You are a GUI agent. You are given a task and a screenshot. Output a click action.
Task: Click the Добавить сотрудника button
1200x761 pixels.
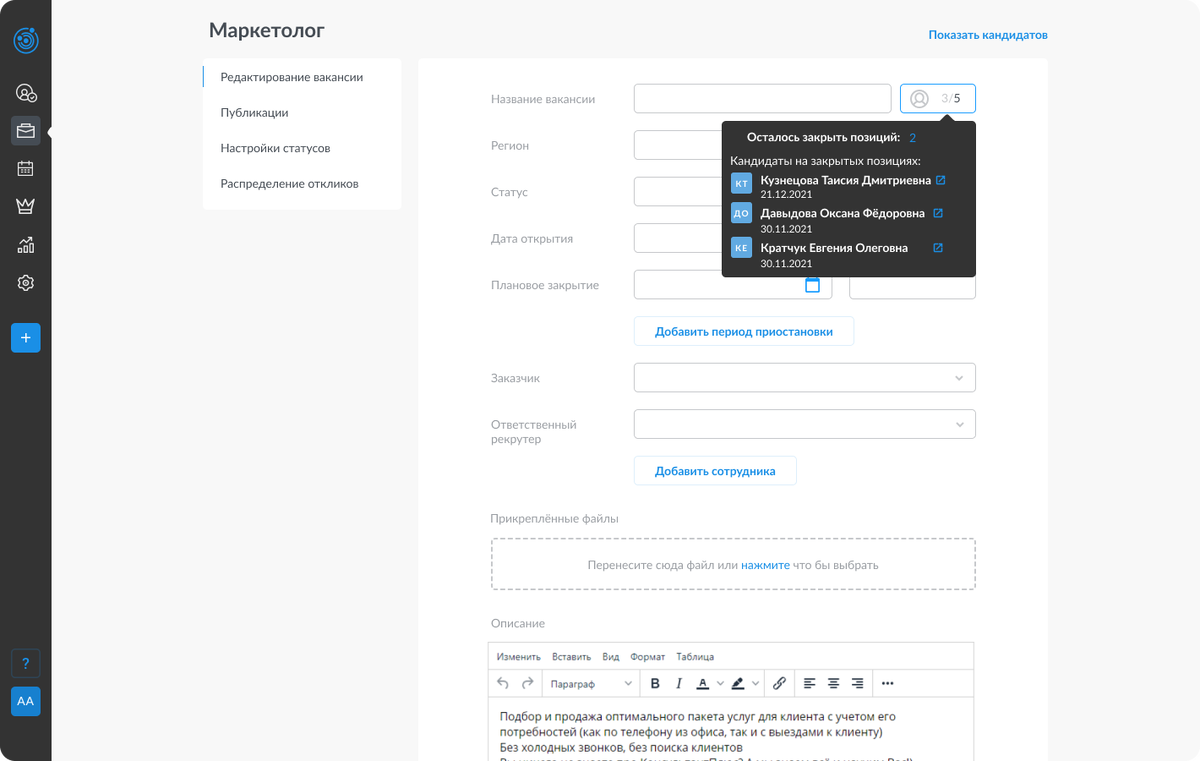pyautogui.click(x=715, y=471)
